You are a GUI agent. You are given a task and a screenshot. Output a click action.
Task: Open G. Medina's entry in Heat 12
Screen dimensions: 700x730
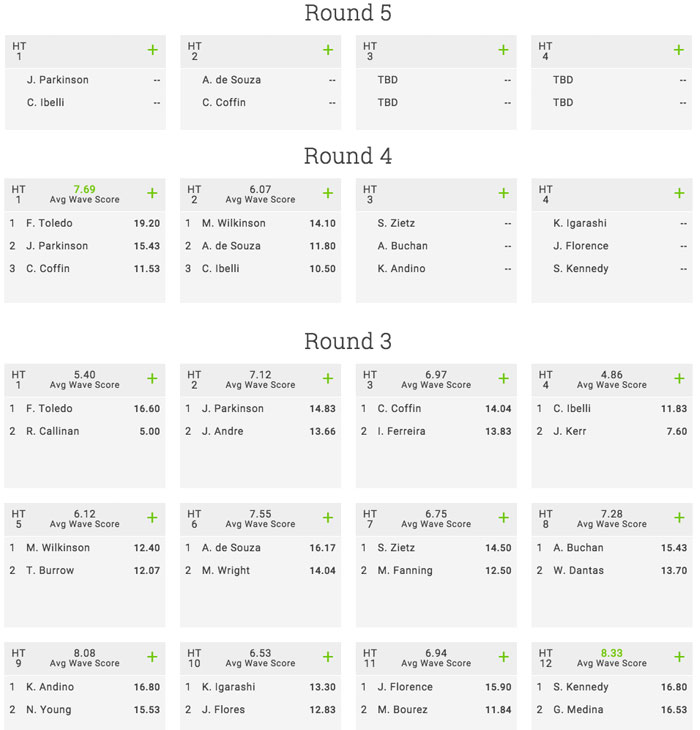click(578, 710)
